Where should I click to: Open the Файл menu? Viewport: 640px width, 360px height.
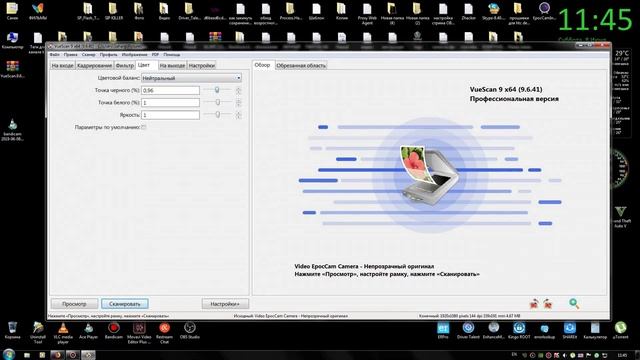point(55,54)
